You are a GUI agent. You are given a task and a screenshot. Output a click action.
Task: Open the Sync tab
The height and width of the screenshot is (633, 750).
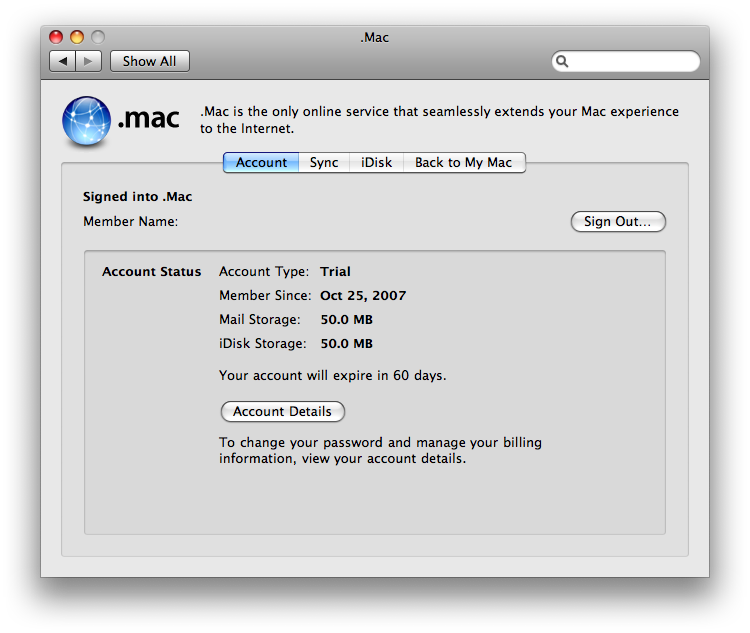(x=324, y=163)
